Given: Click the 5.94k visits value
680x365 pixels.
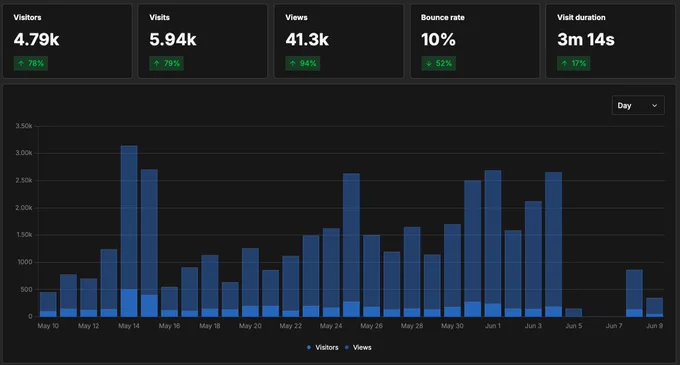Looking at the screenshot, I should [x=173, y=39].
